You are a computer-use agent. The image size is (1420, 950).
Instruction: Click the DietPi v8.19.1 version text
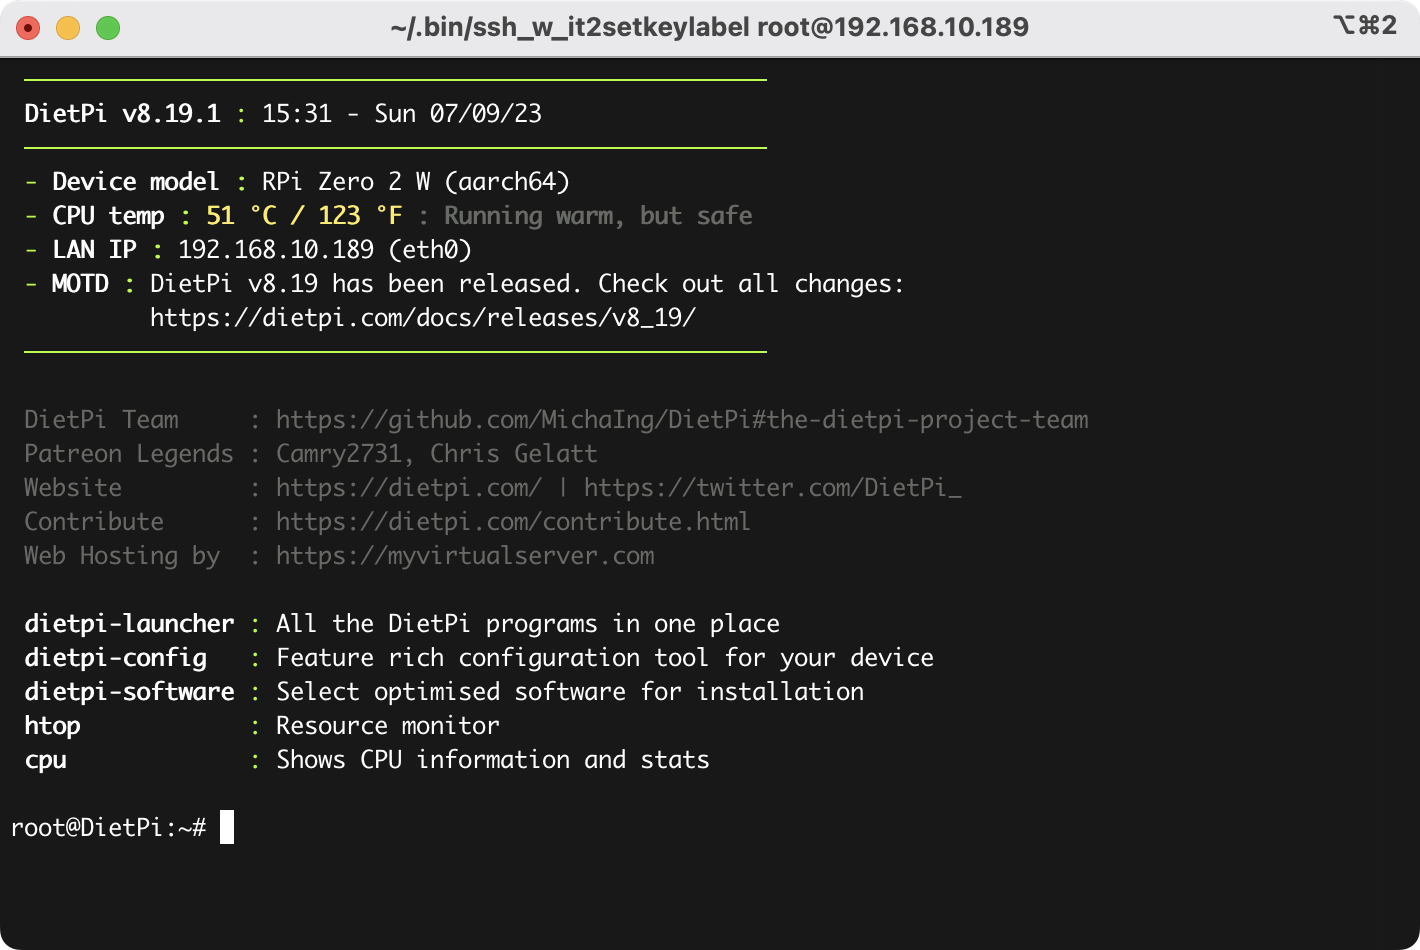[x=122, y=114]
